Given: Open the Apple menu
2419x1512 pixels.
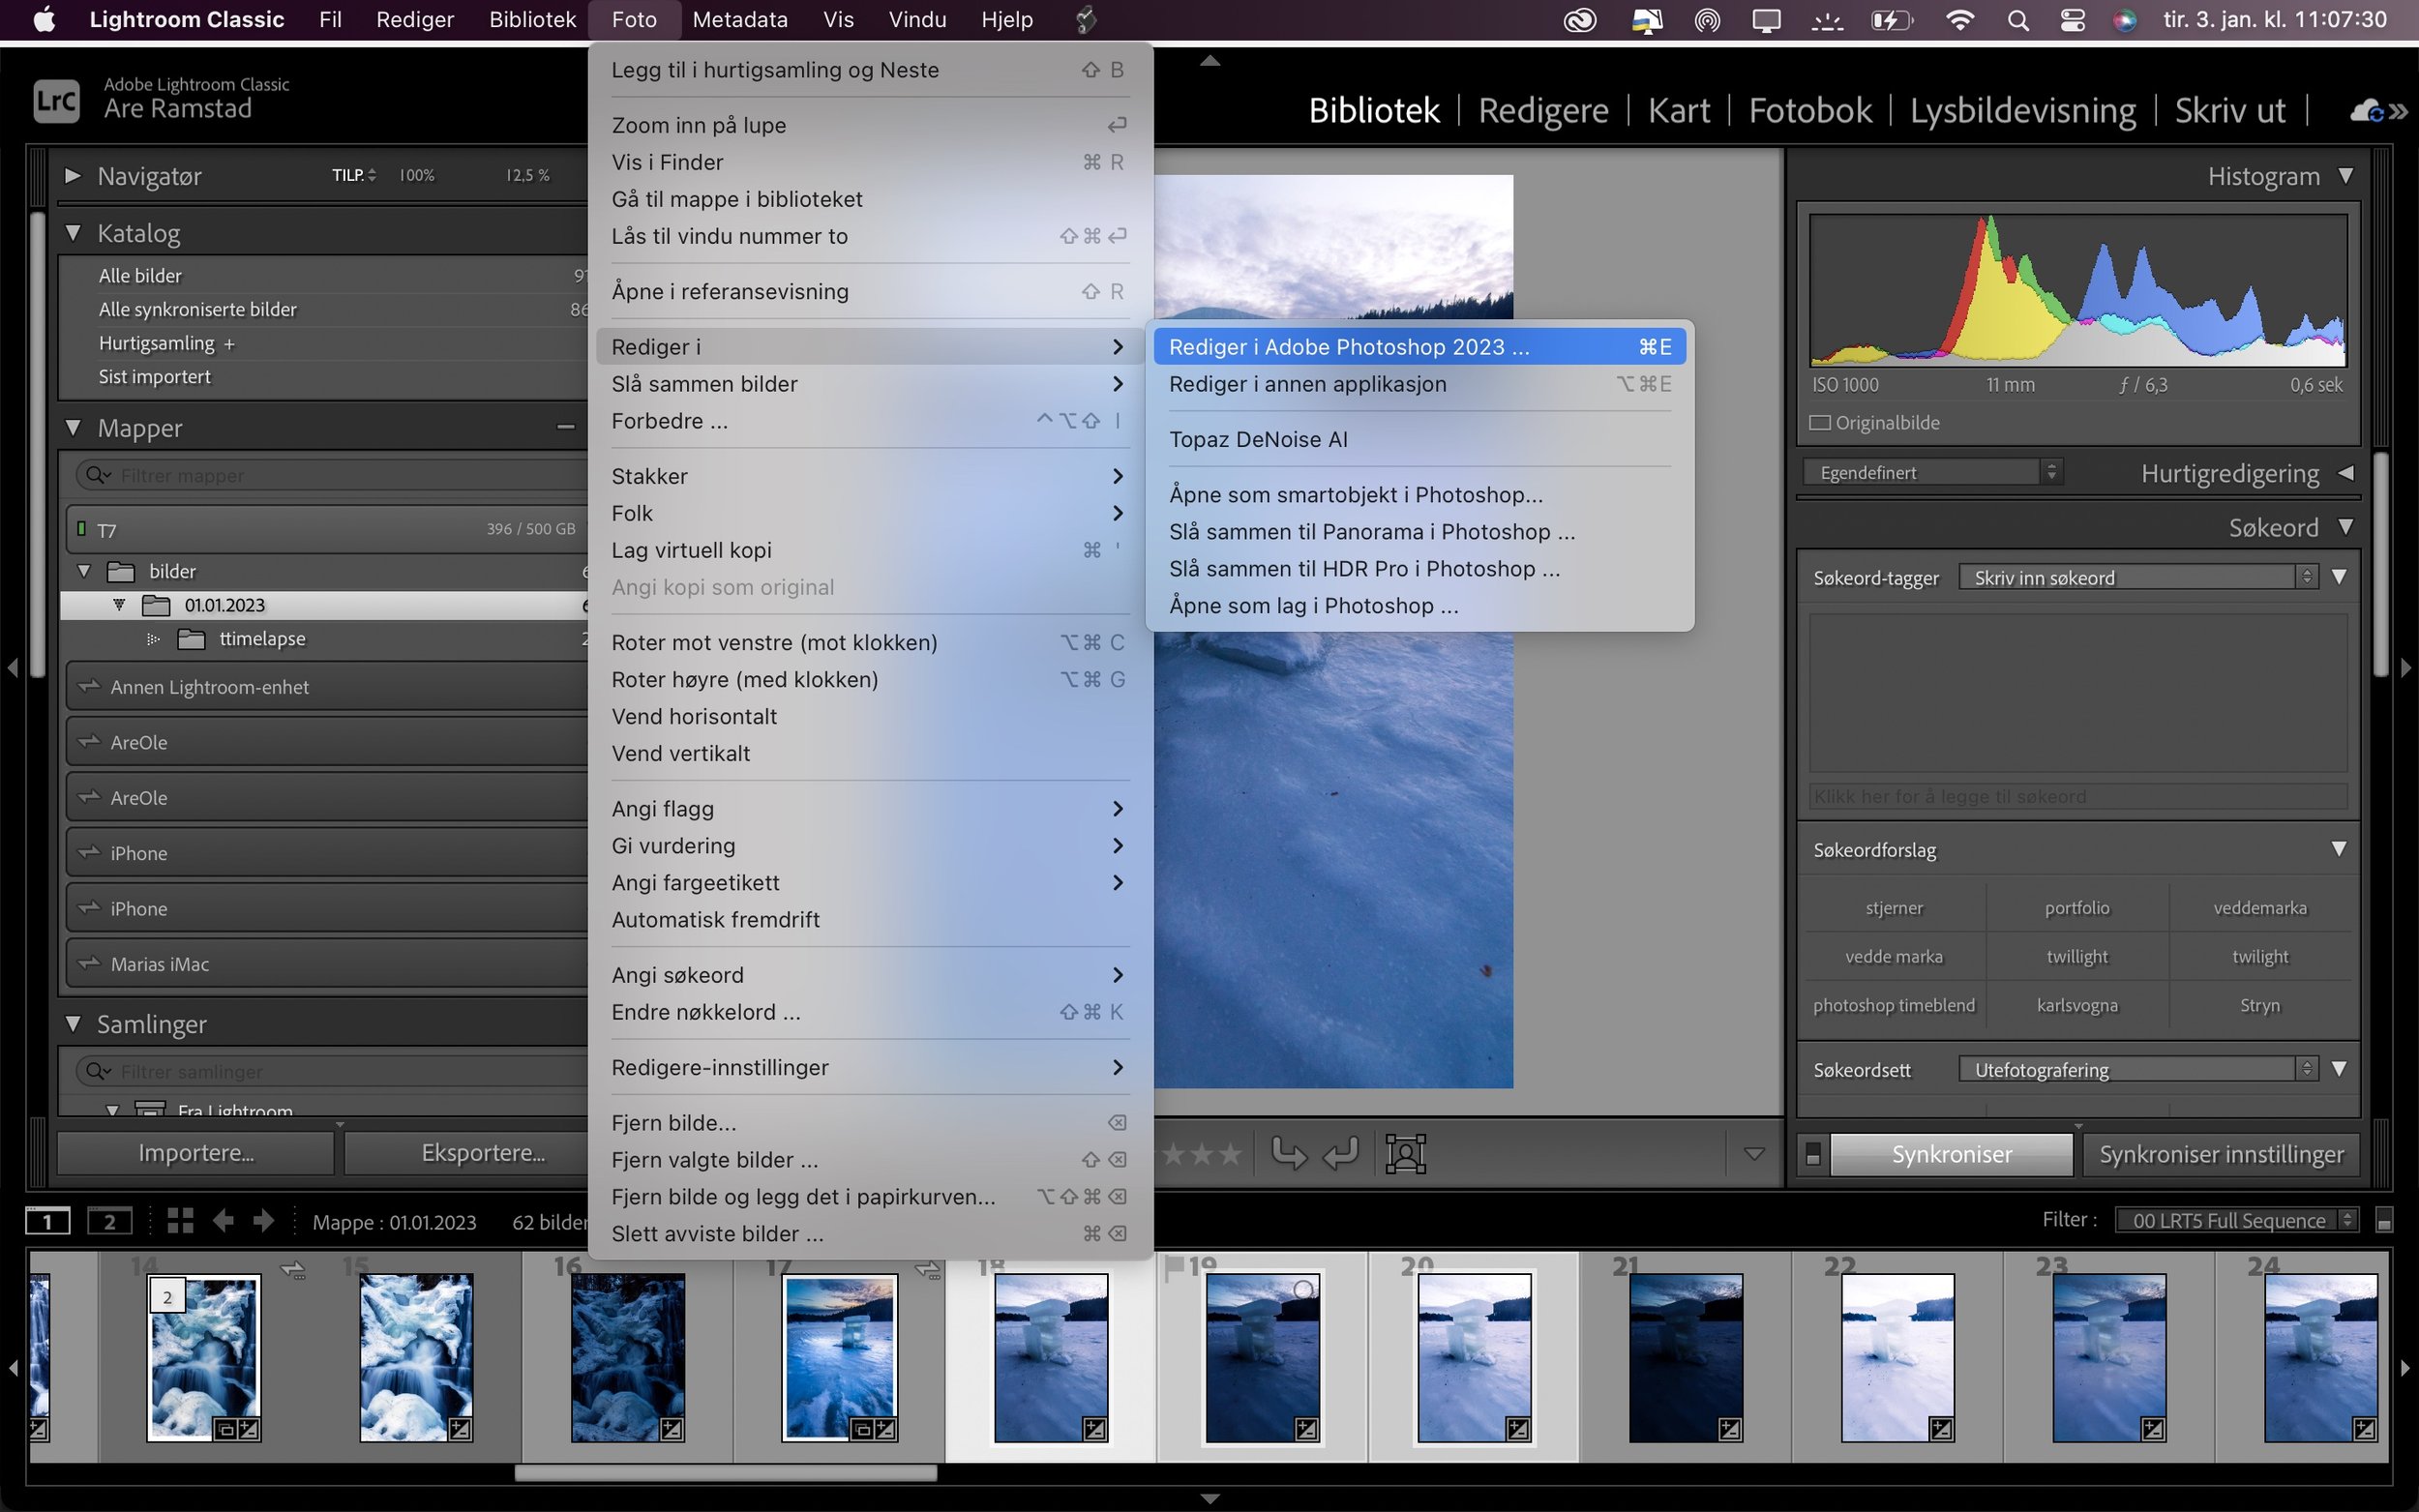Looking at the screenshot, I should pyautogui.click(x=44, y=20).
